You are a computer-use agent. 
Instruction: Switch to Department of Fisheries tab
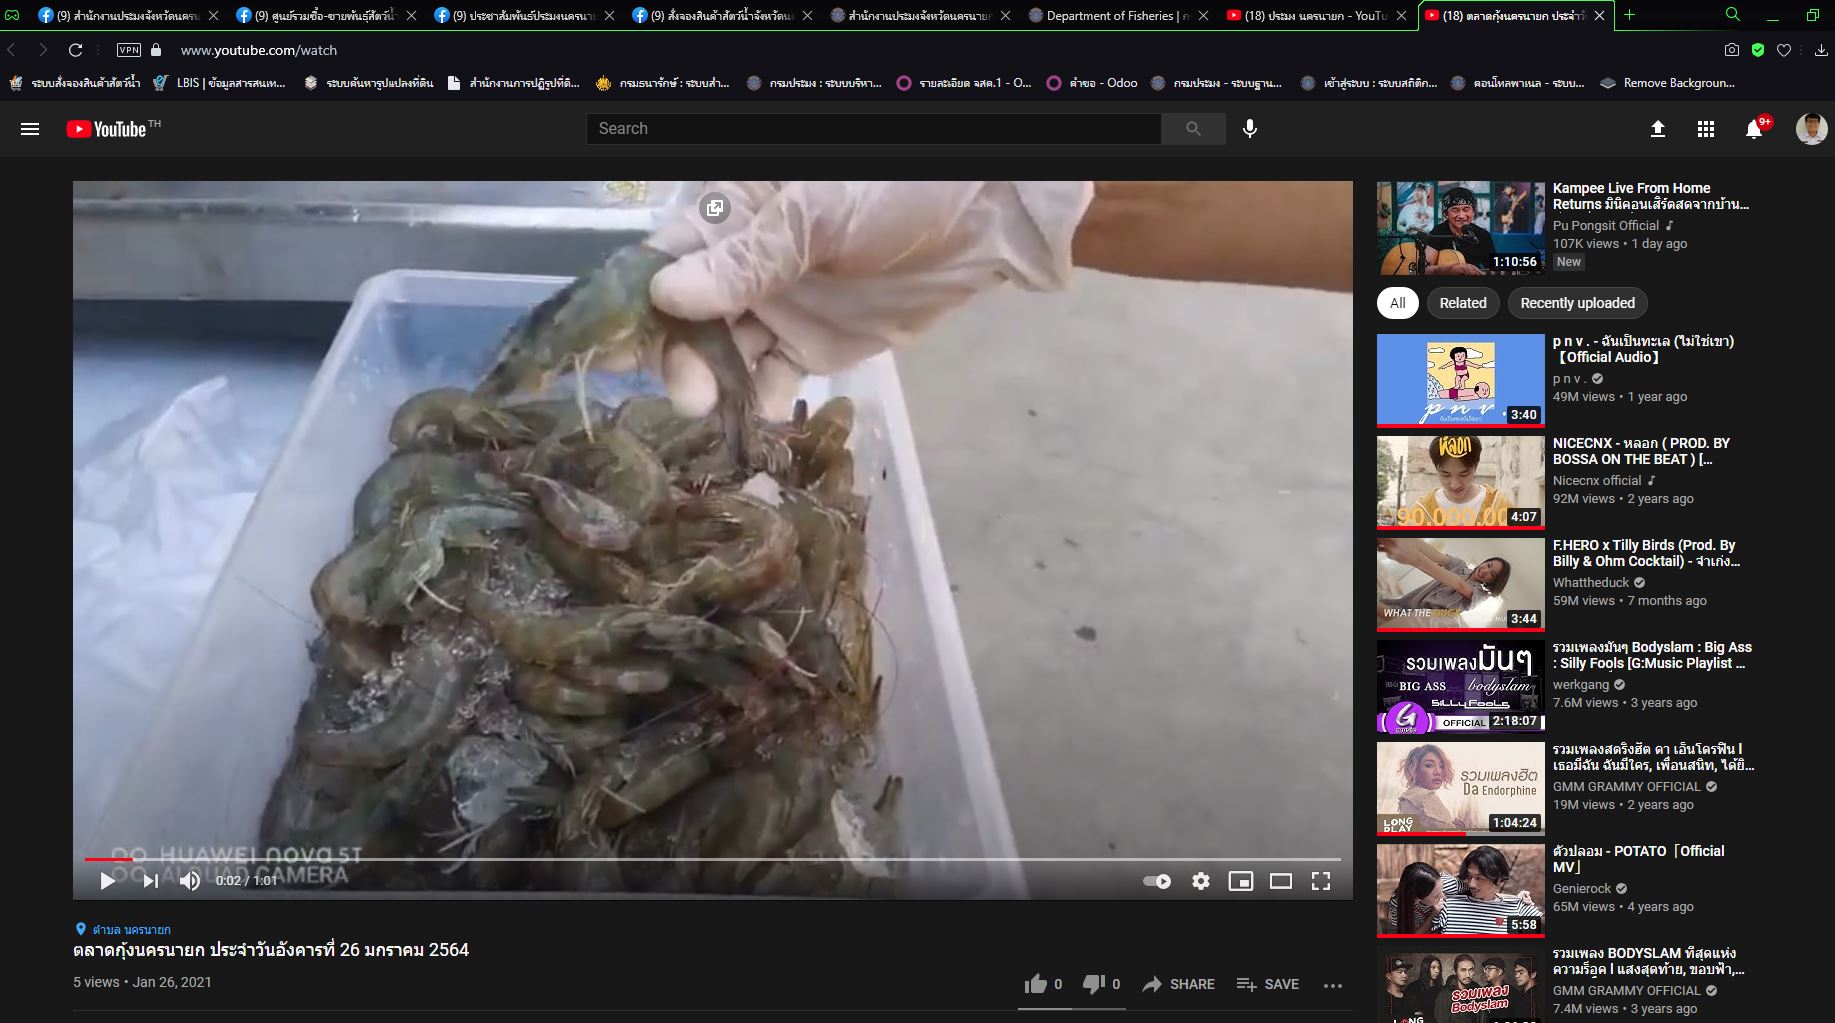pos(1117,15)
